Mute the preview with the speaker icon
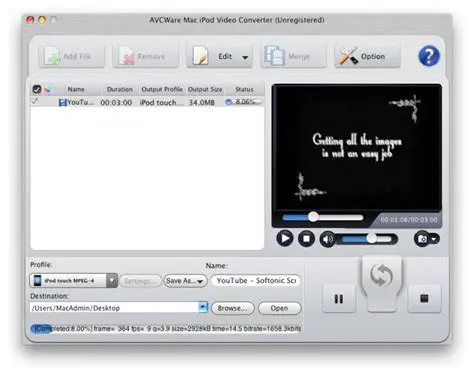 coord(328,239)
